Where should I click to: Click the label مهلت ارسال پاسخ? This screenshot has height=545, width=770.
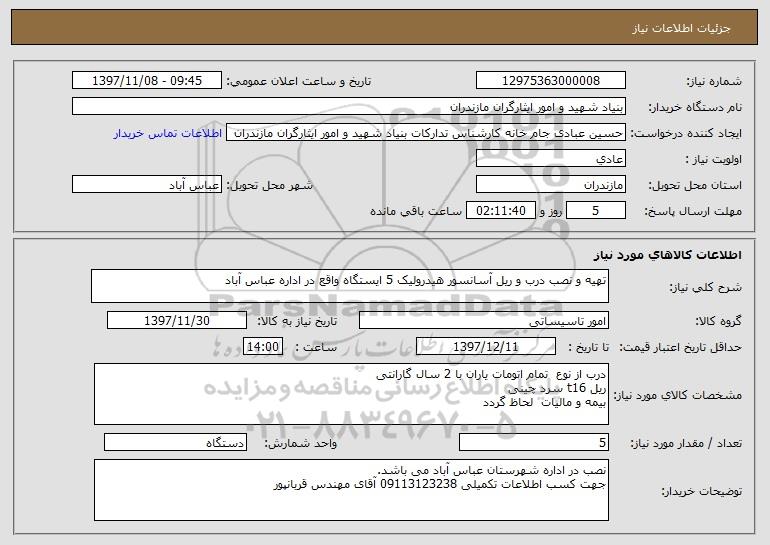693,212
